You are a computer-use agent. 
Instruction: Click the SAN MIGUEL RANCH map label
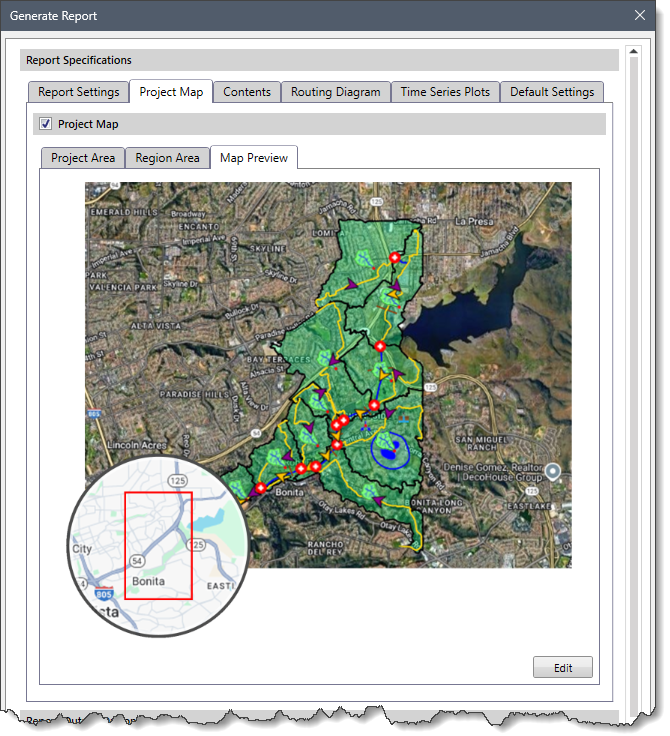pos(481,444)
